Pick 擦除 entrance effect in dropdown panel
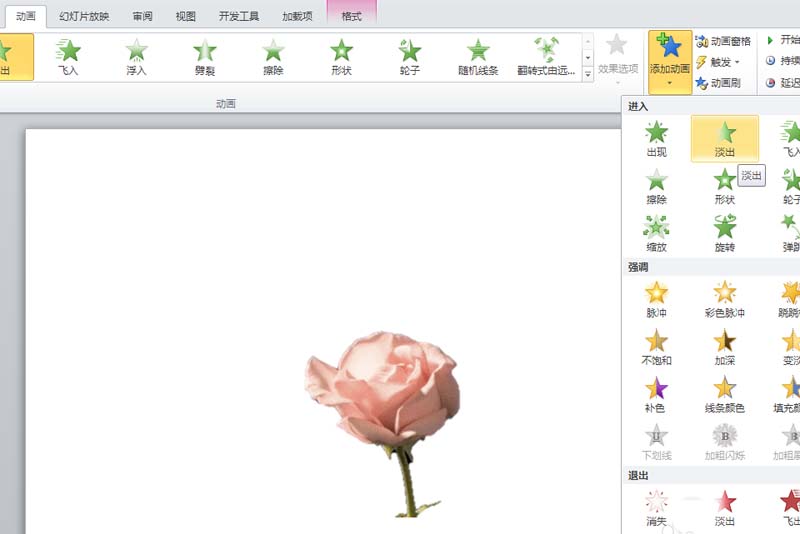This screenshot has height=534, width=800. coord(657,186)
